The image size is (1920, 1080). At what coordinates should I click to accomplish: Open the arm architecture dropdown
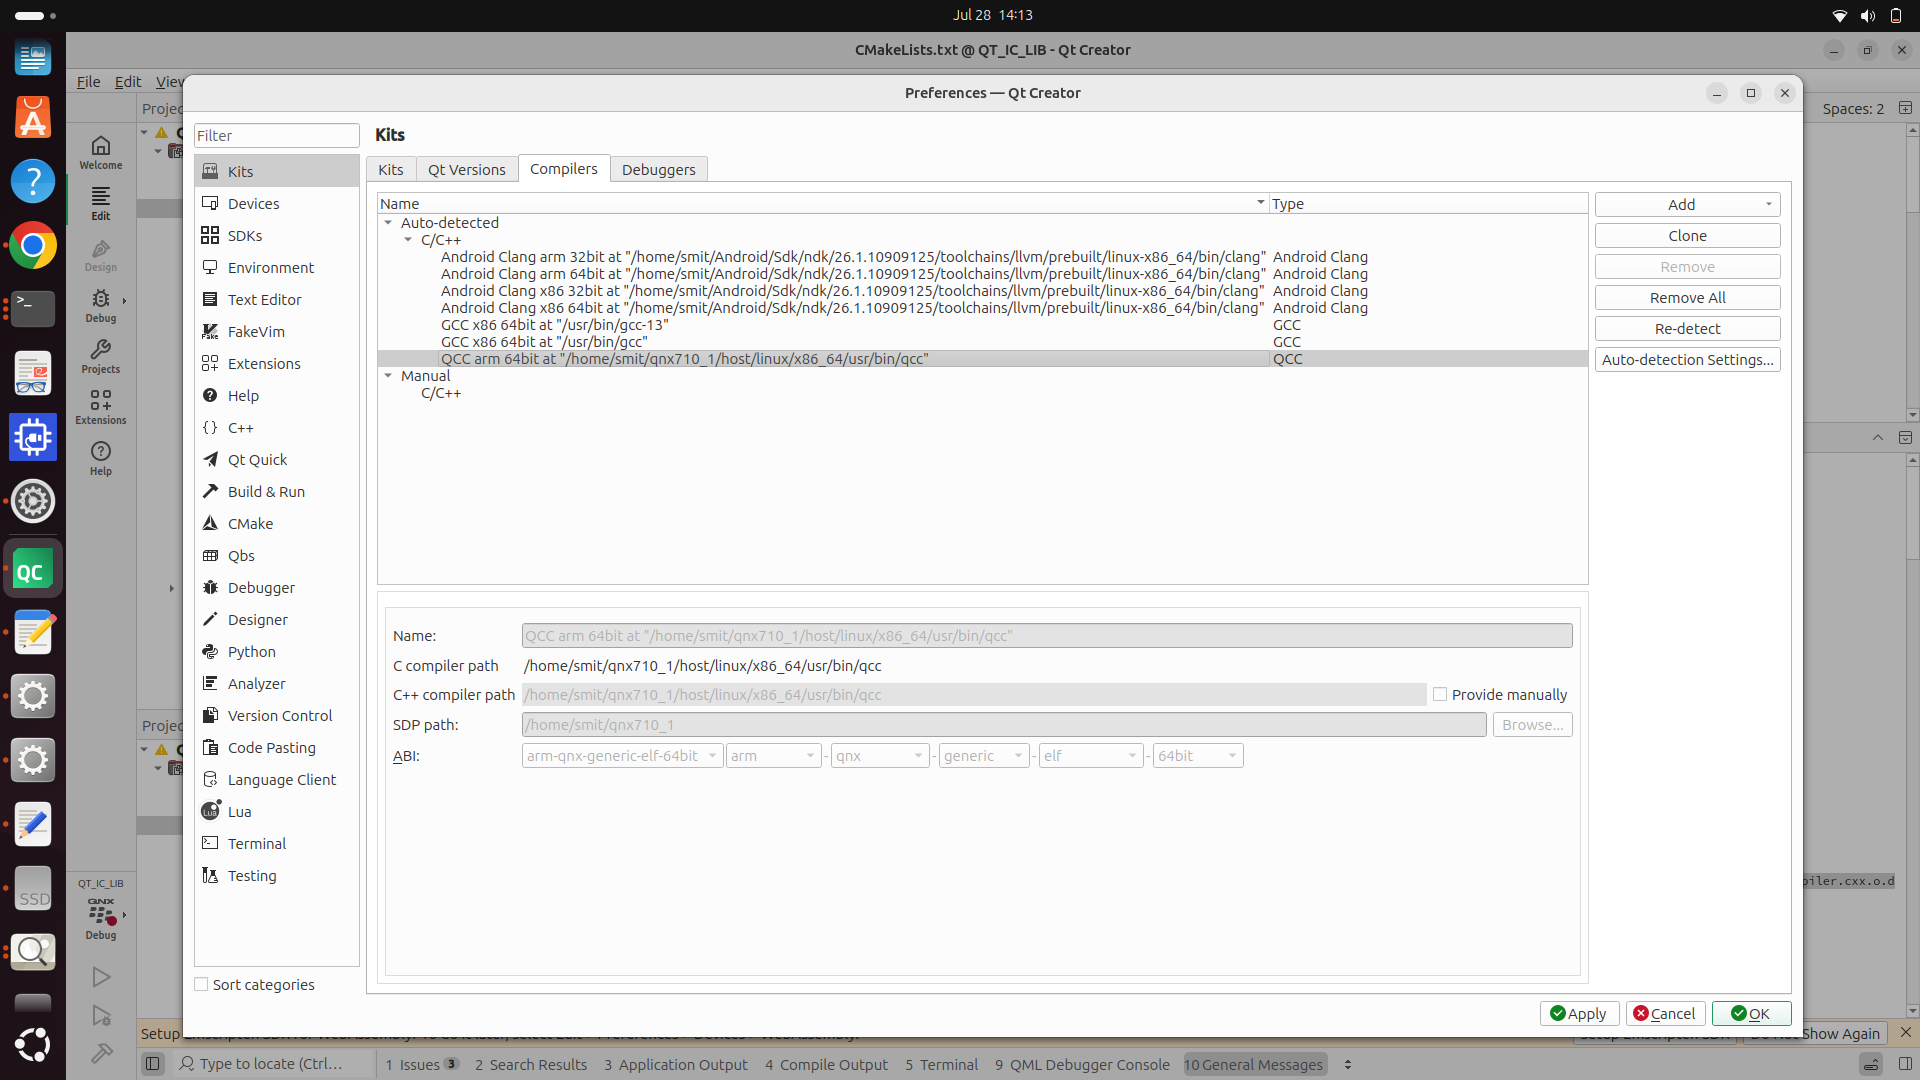pyautogui.click(x=773, y=756)
